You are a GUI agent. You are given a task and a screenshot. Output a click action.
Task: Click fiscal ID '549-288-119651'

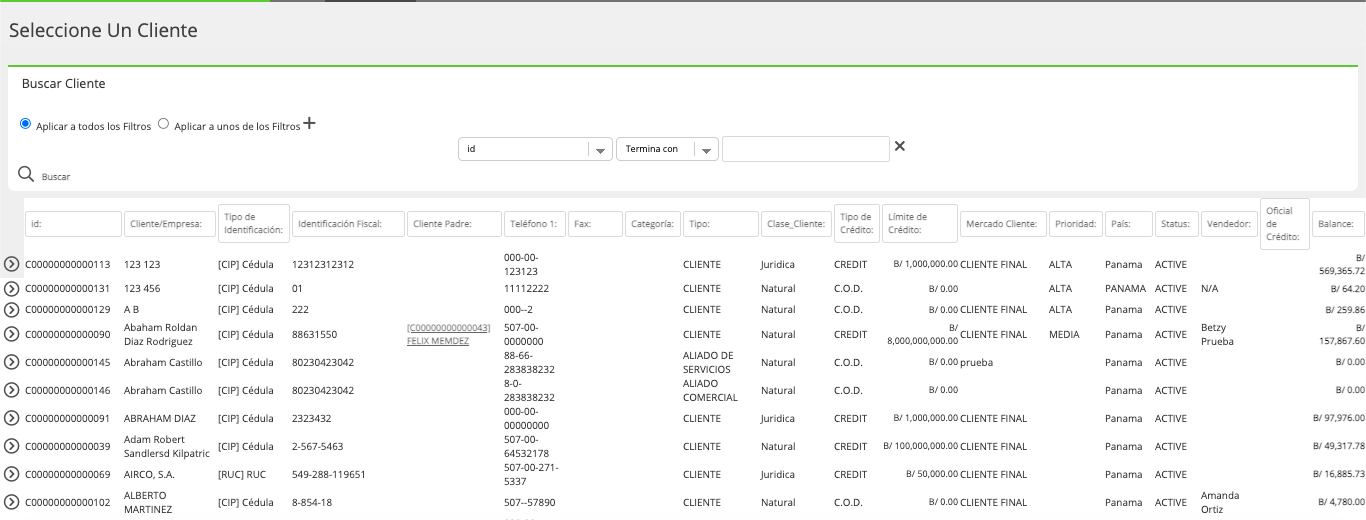329,474
